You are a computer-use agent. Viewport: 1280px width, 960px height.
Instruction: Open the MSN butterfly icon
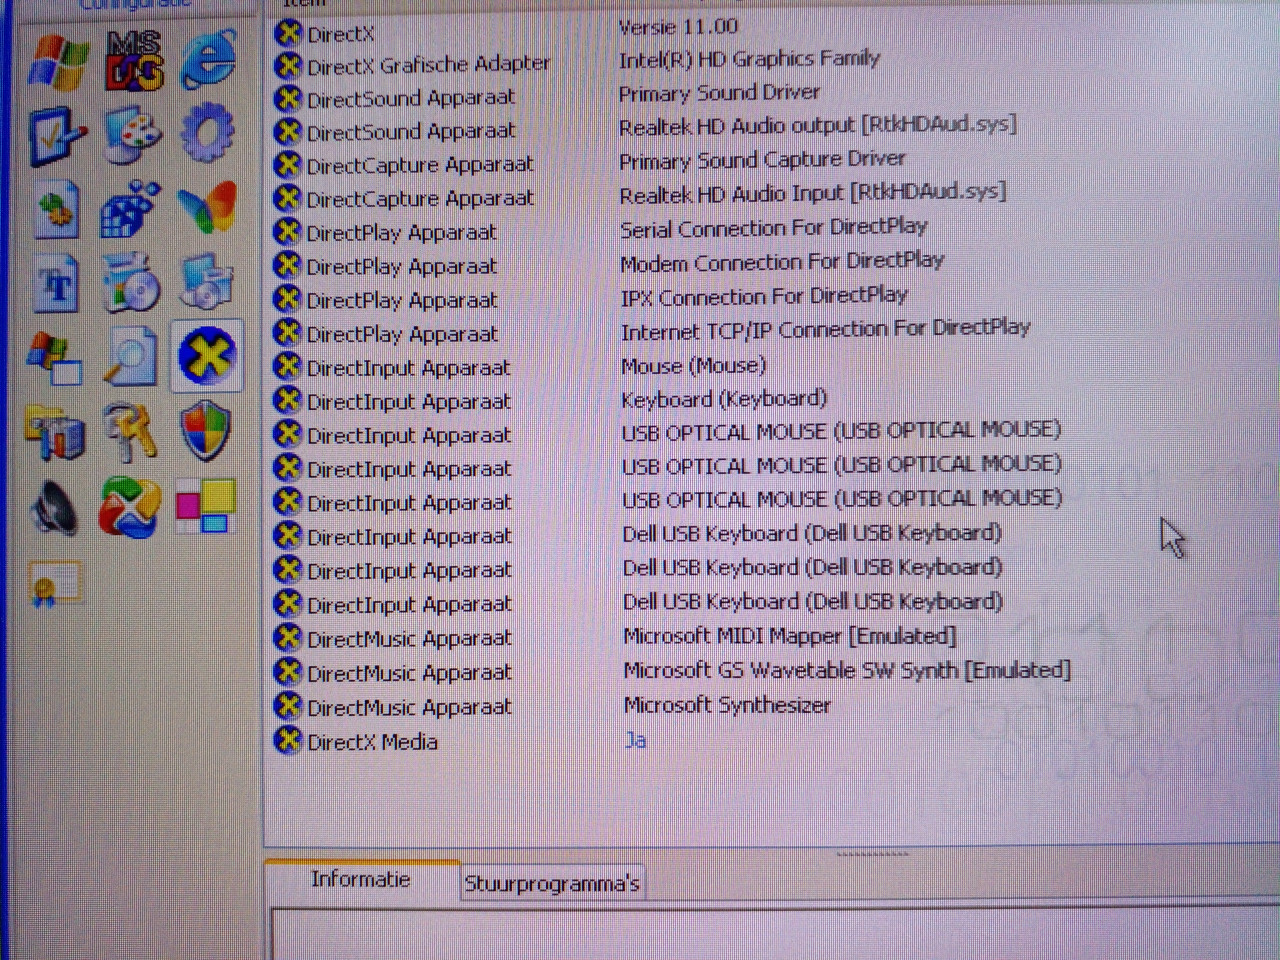point(208,208)
